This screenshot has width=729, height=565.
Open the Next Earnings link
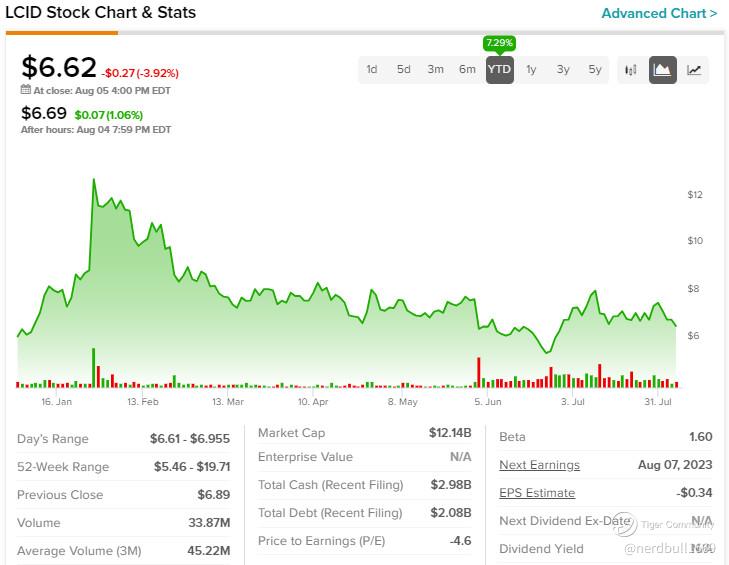click(x=539, y=465)
